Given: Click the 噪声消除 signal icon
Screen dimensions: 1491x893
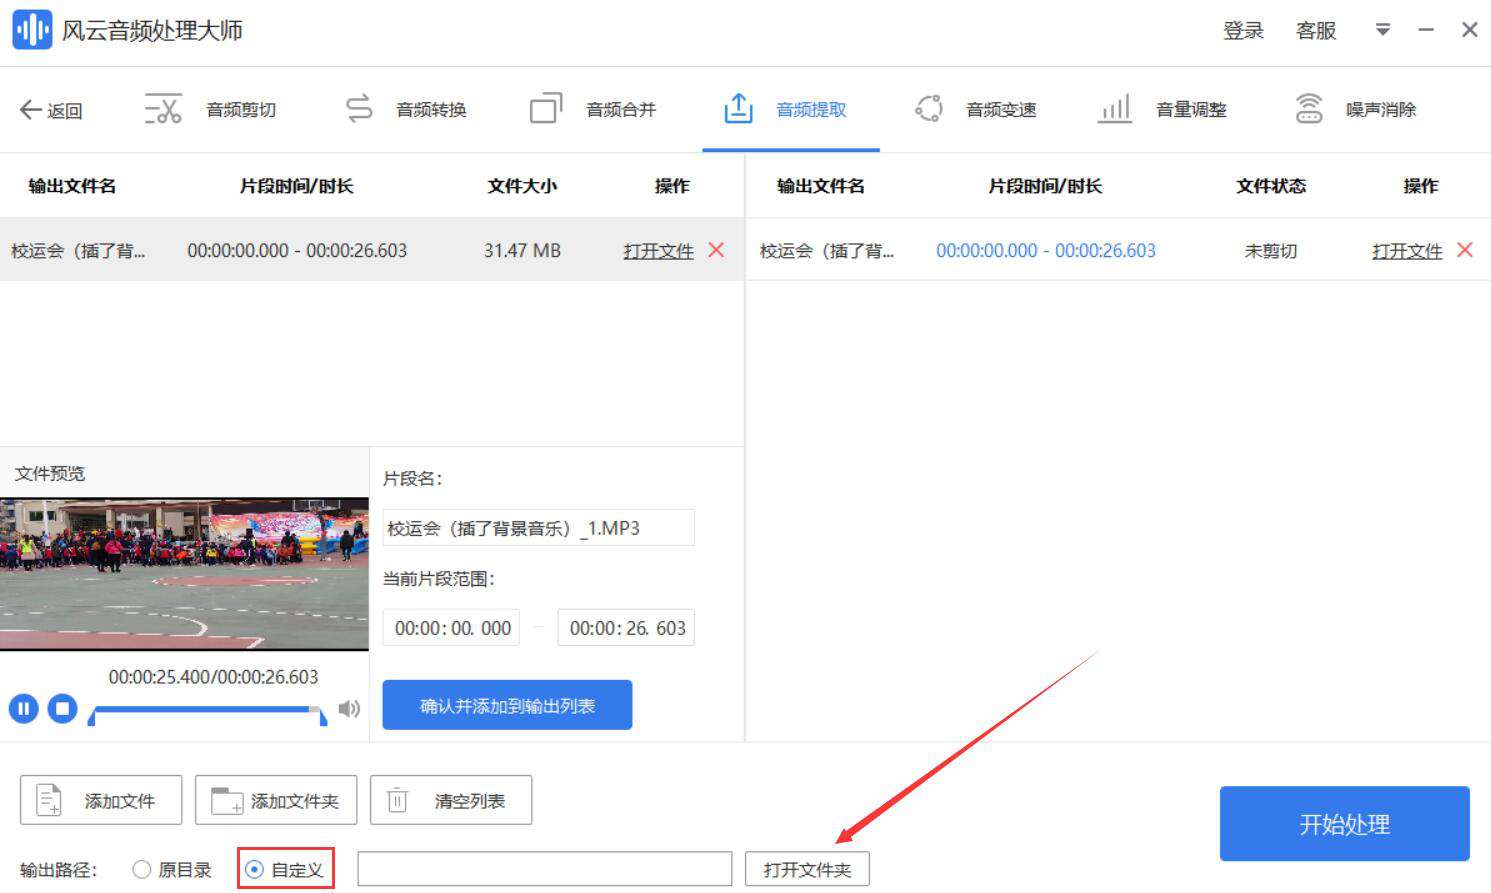Looking at the screenshot, I should point(1309,108).
